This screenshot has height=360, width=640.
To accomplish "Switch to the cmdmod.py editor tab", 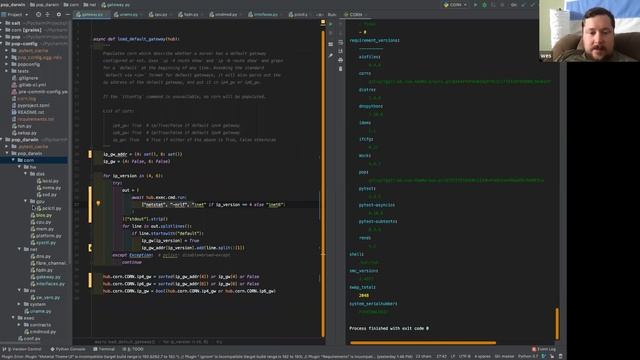I will (x=225, y=14).
